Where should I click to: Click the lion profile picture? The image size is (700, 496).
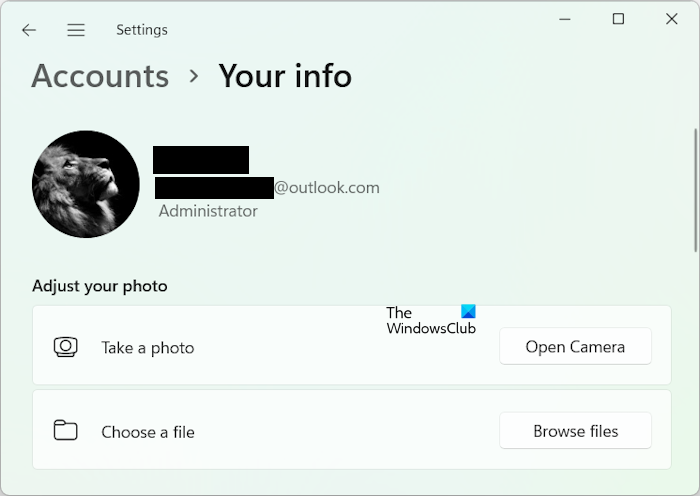(x=86, y=184)
